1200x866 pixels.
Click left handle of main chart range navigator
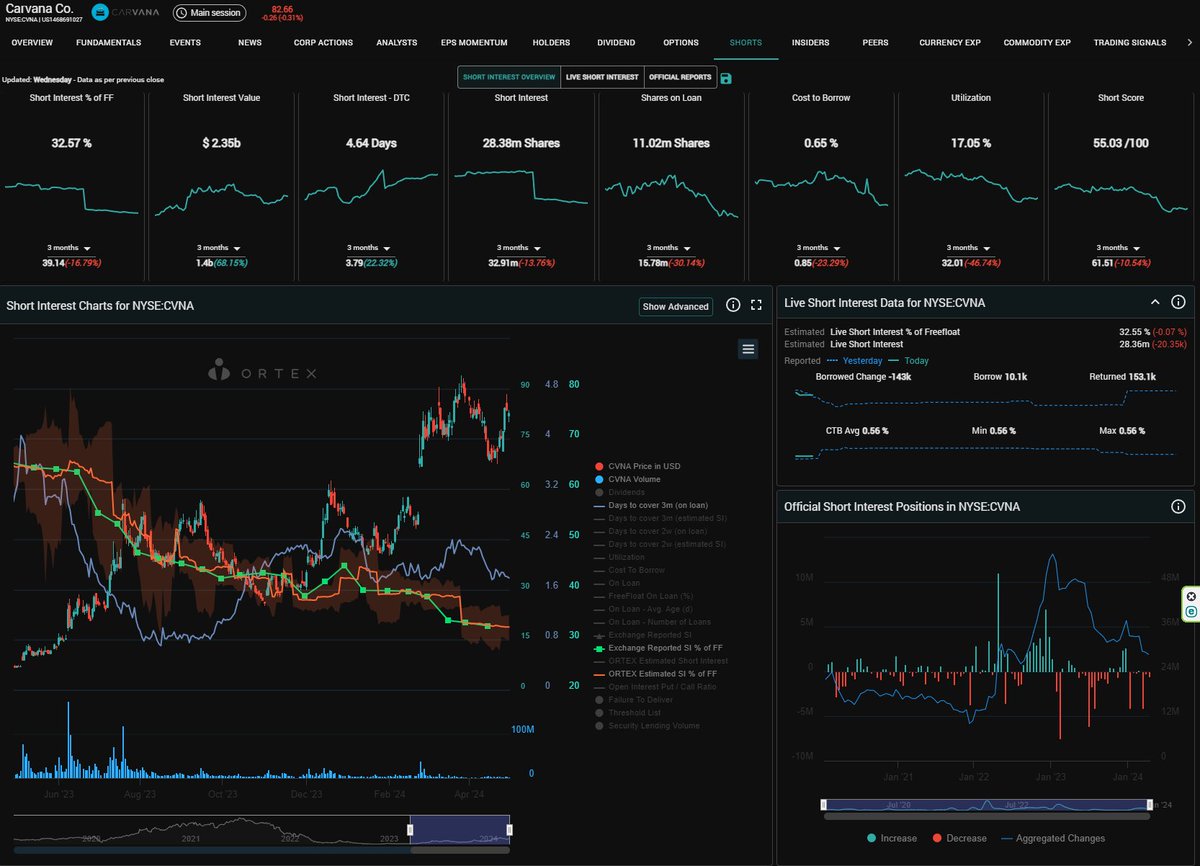pyautogui.click(x=412, y=829)
